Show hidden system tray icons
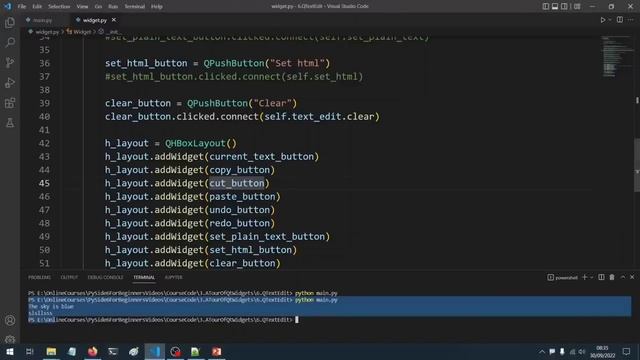Viewport: 640px width, 360px height. [x=542, y=351]
